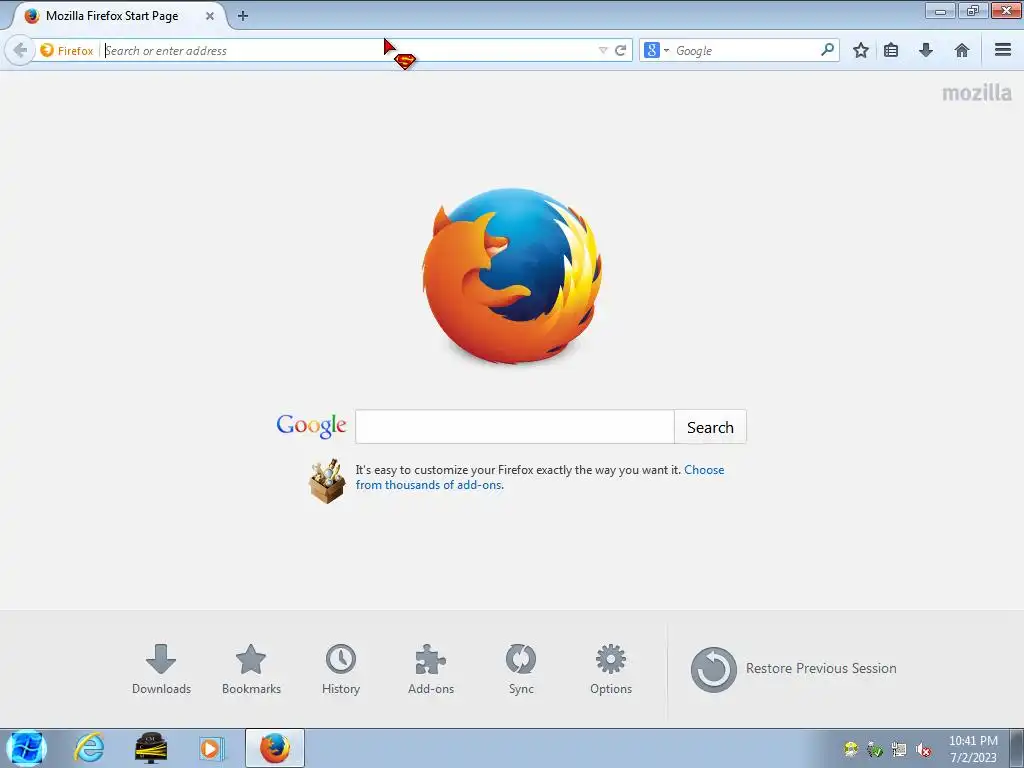Click the black monitor app in taskbar
1024x768 pixels.
coord(151,748)
